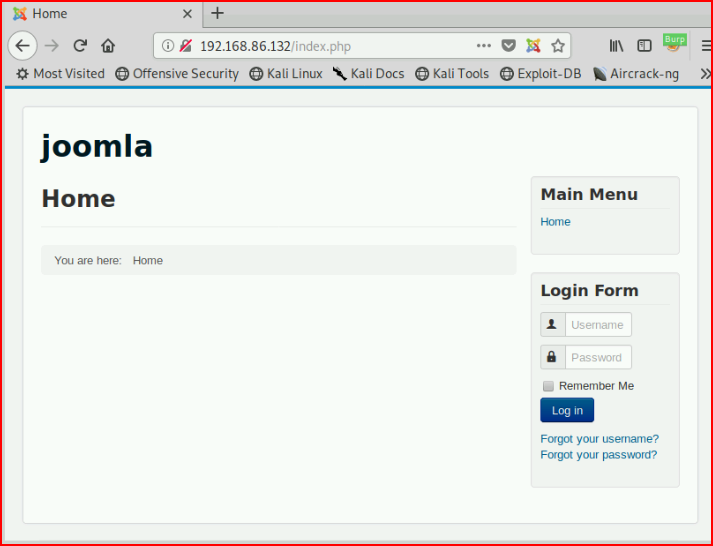Click the insecure connection lock icon
Screen dimensions: 713x546
186,45
